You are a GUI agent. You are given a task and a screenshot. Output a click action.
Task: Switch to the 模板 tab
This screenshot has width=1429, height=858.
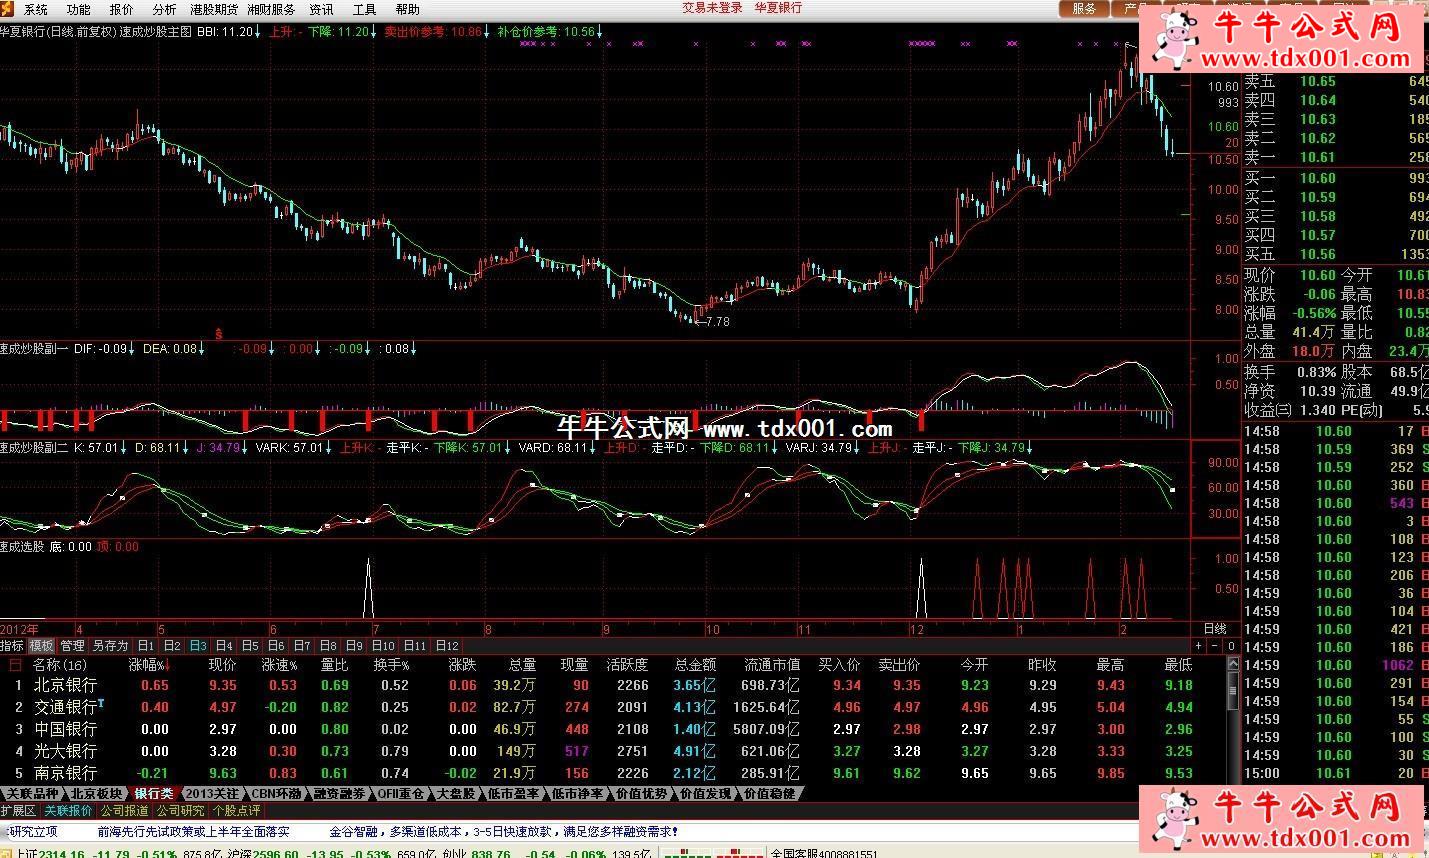click(x=41, y=646)
